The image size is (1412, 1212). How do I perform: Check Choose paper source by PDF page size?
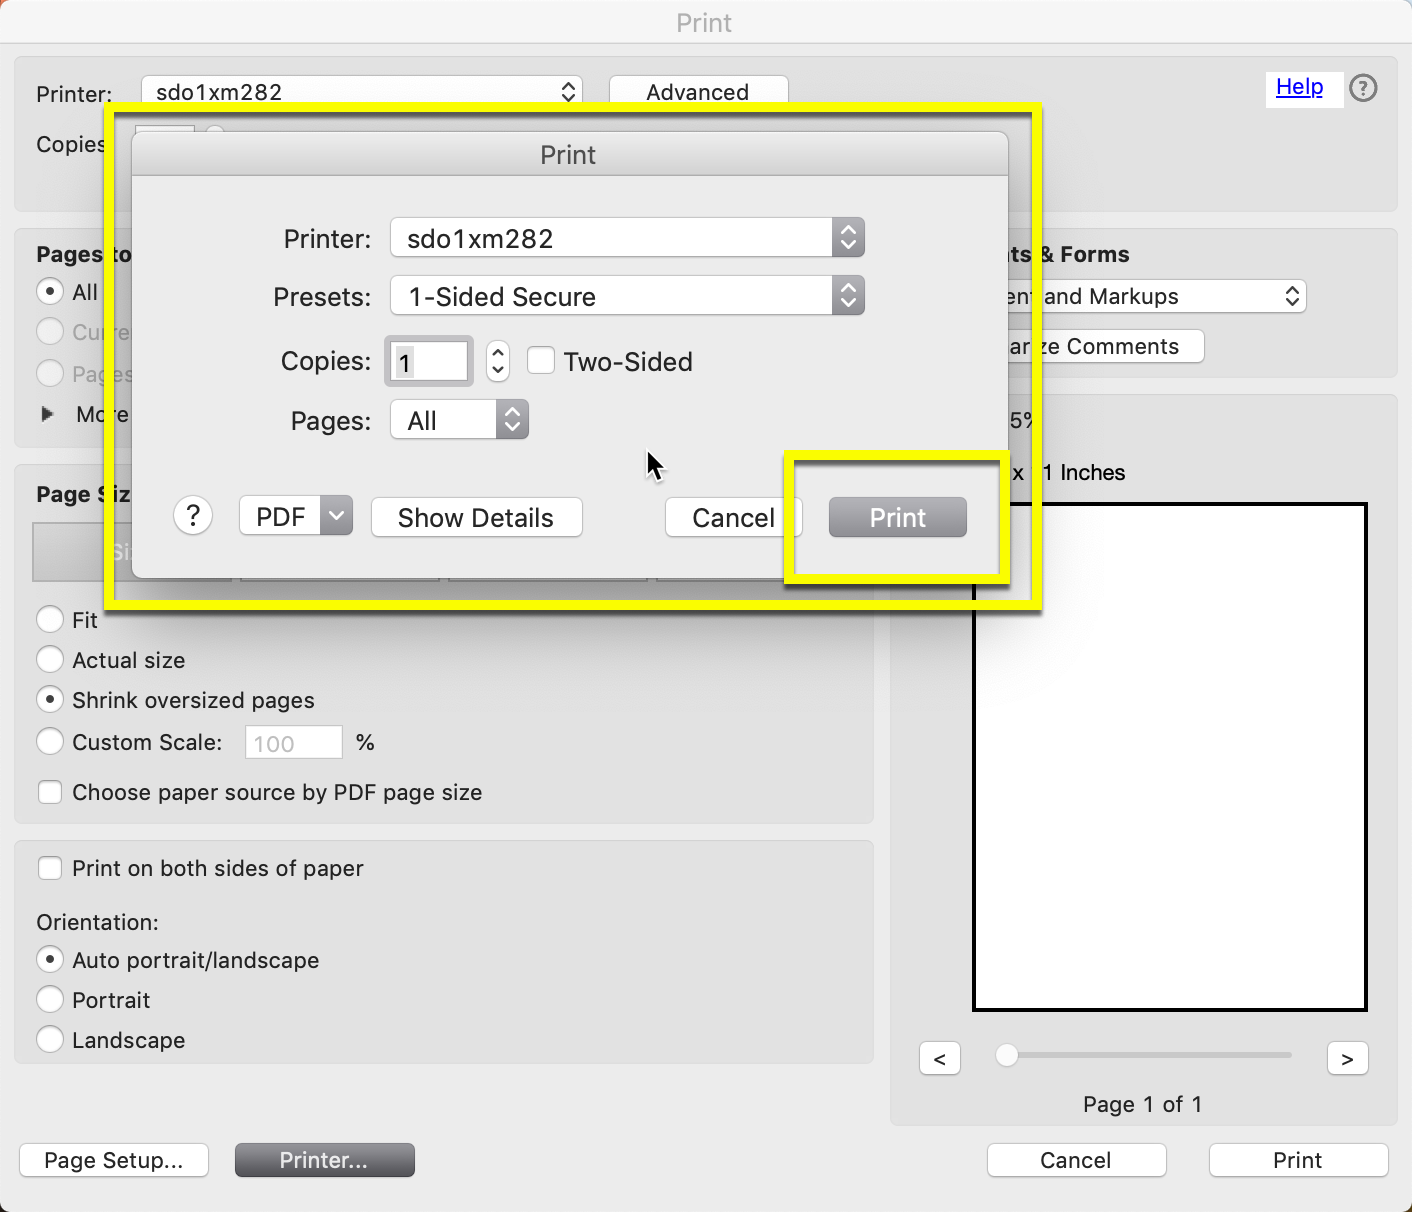(x=50, y=791)
